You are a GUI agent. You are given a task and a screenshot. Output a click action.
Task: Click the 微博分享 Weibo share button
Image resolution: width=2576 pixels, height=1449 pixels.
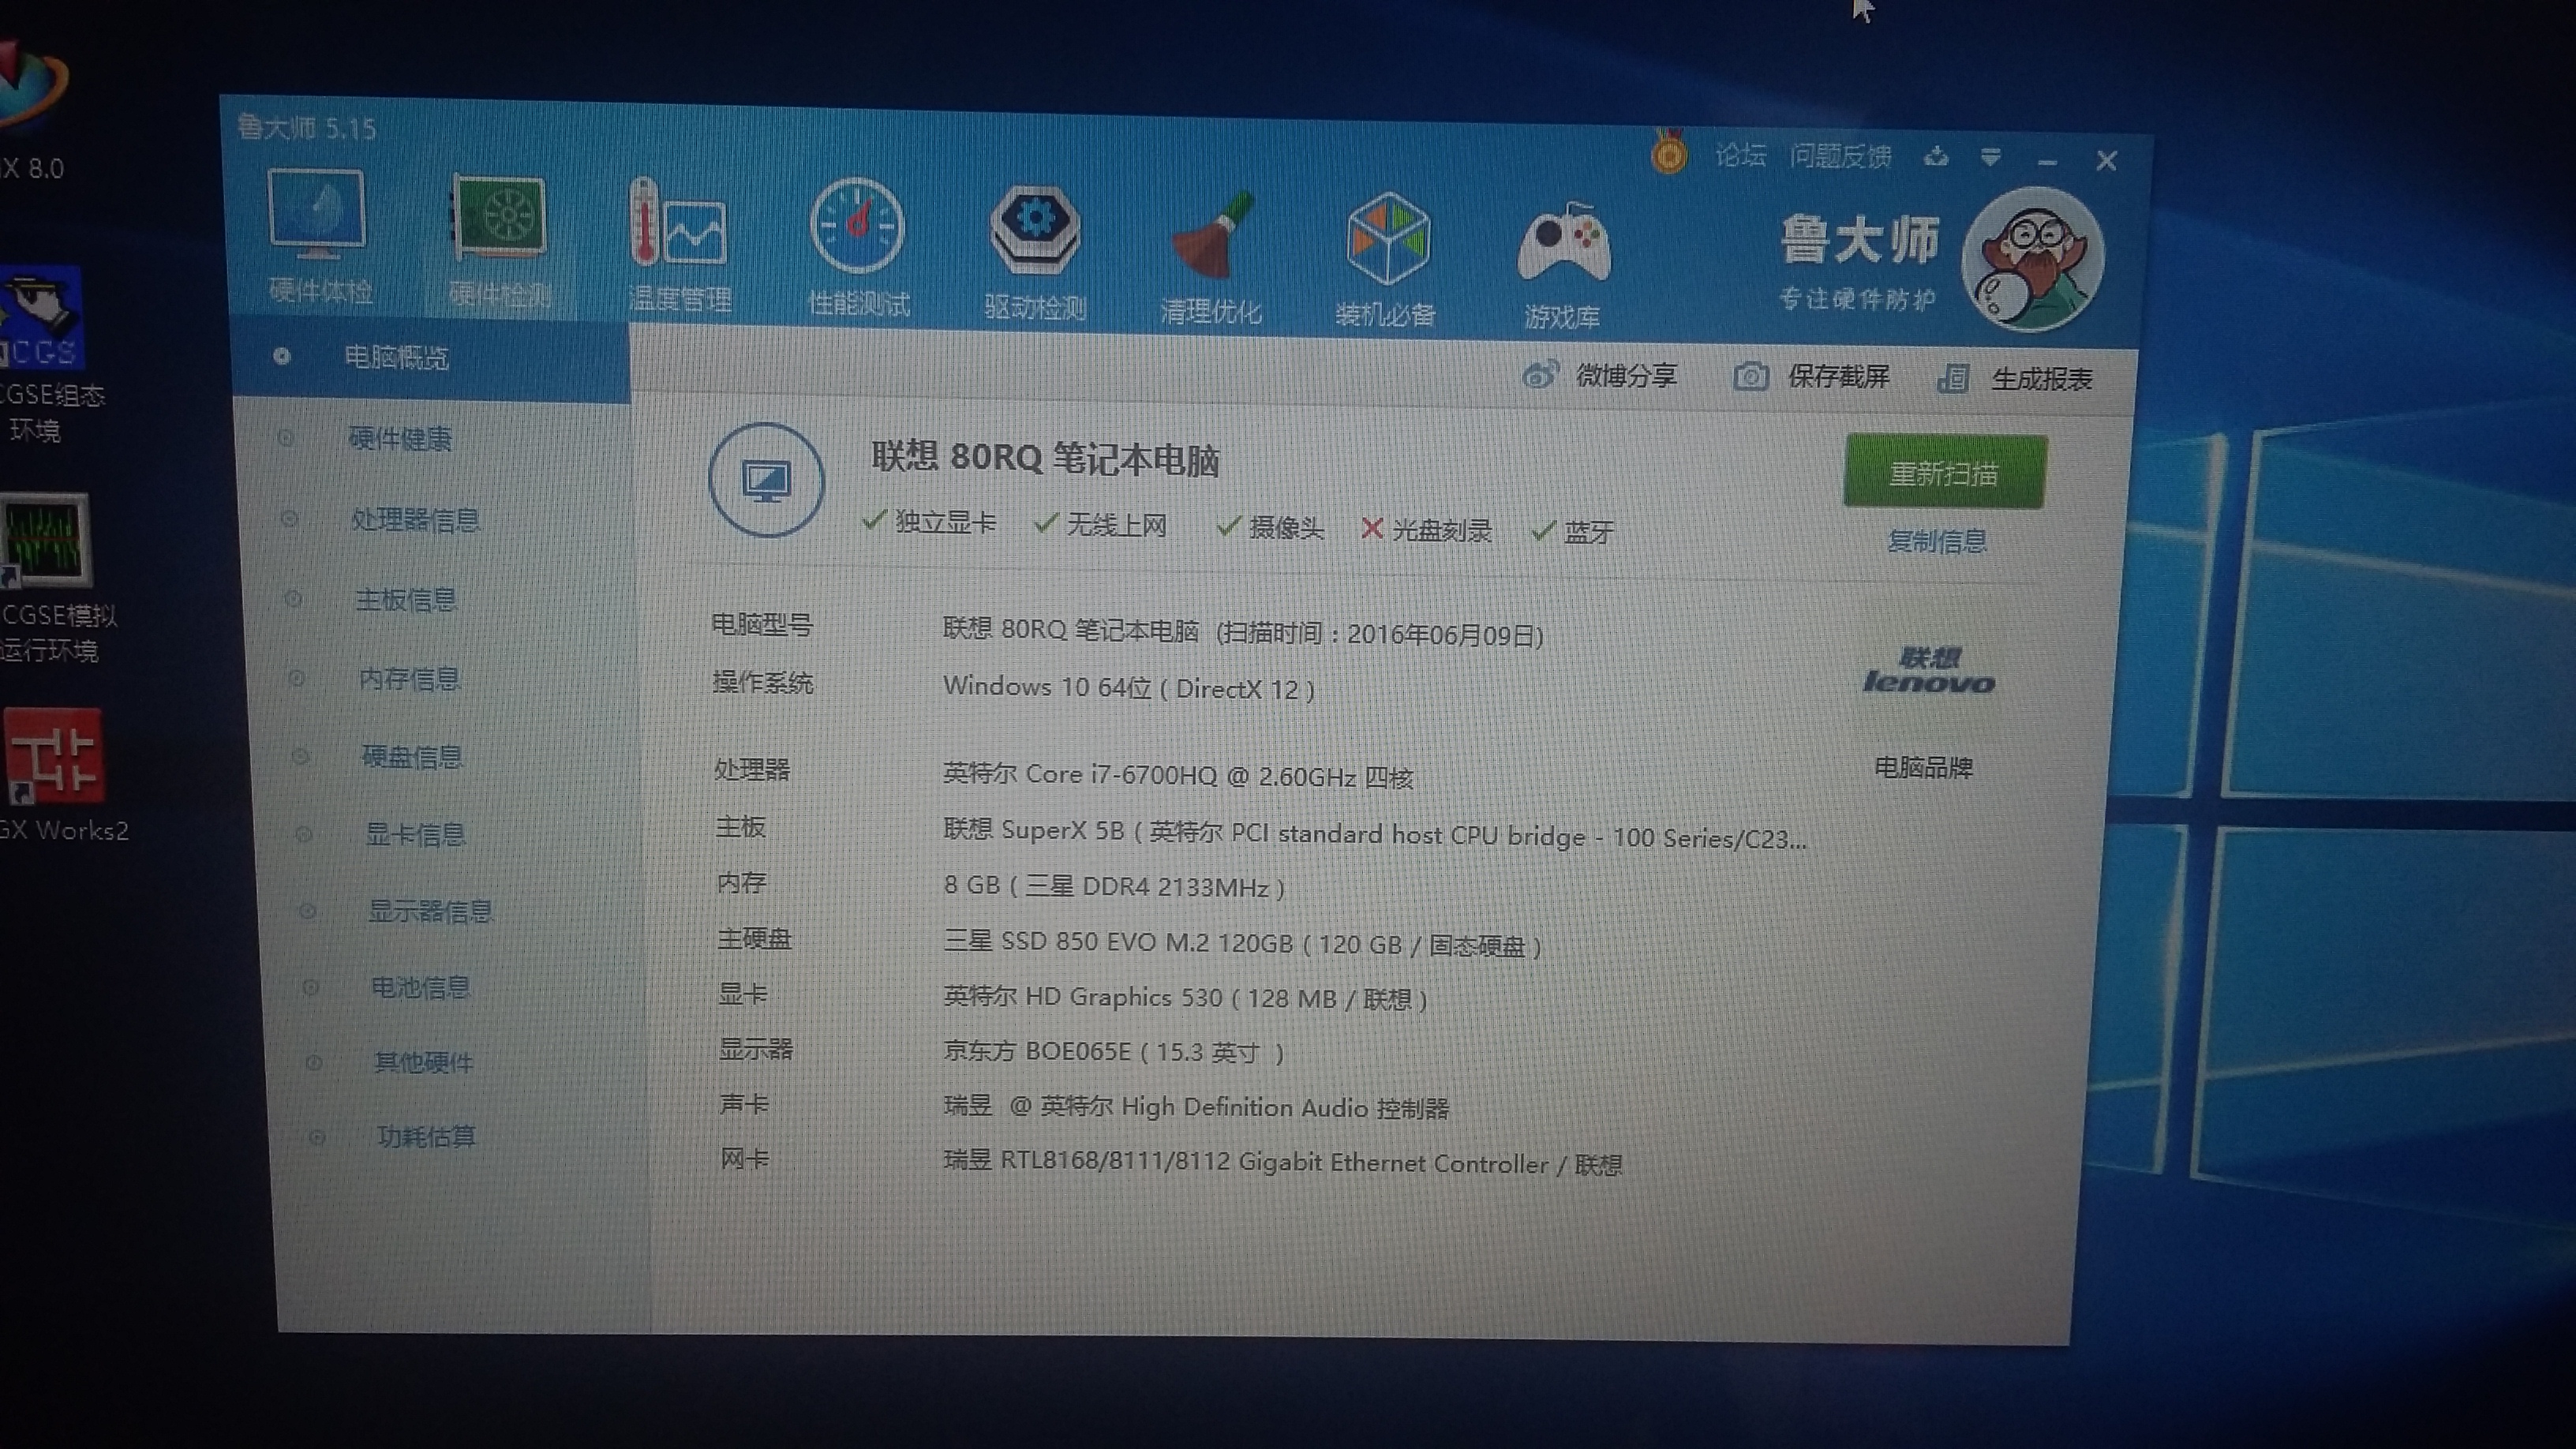(1600, 375)
